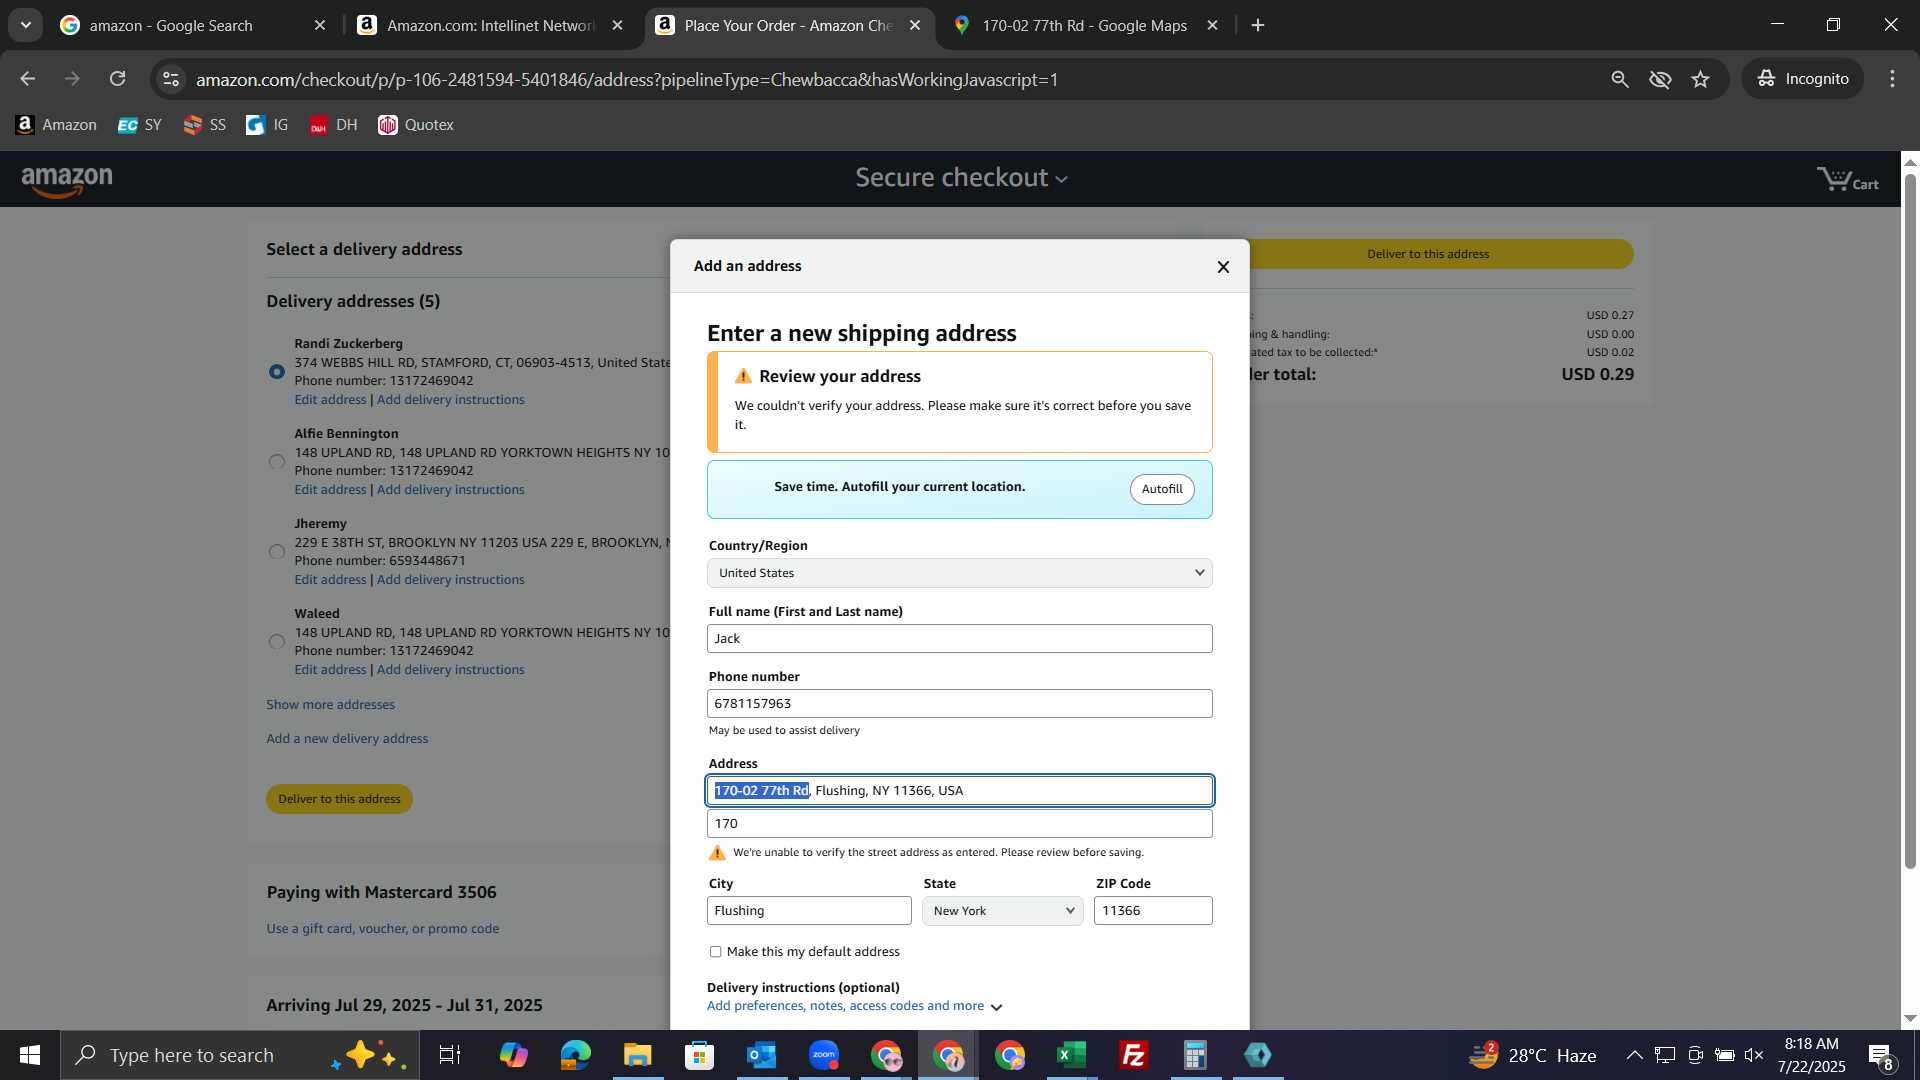Open Outlook from the taskbar
Viewport: 1920px width, 1080px height.
coord(762,1055)
